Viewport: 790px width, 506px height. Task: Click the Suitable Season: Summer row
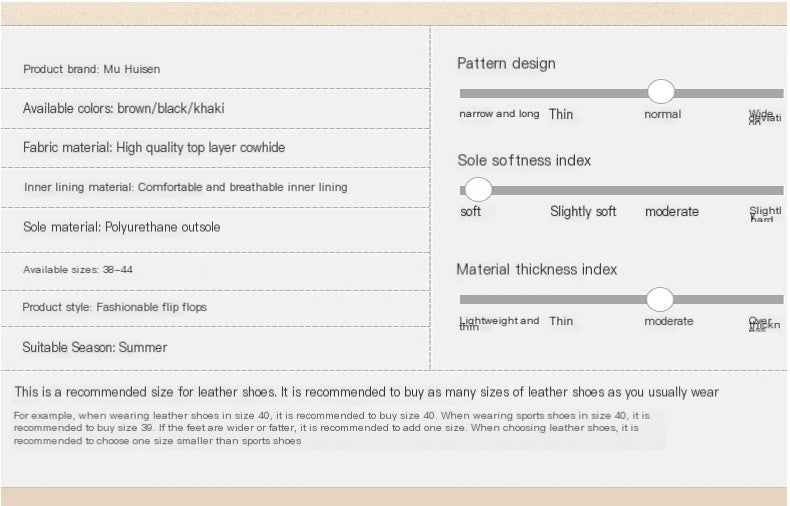tap(95, 347)
